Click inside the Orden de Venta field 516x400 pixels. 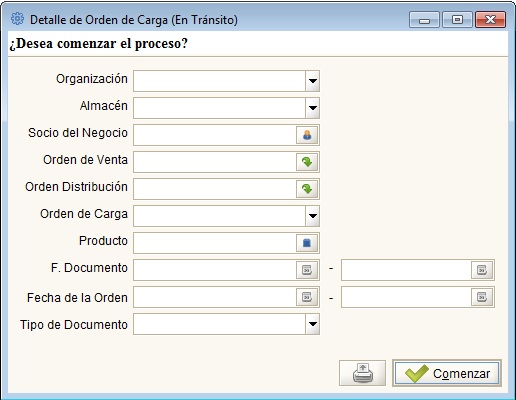coord(215,162)
